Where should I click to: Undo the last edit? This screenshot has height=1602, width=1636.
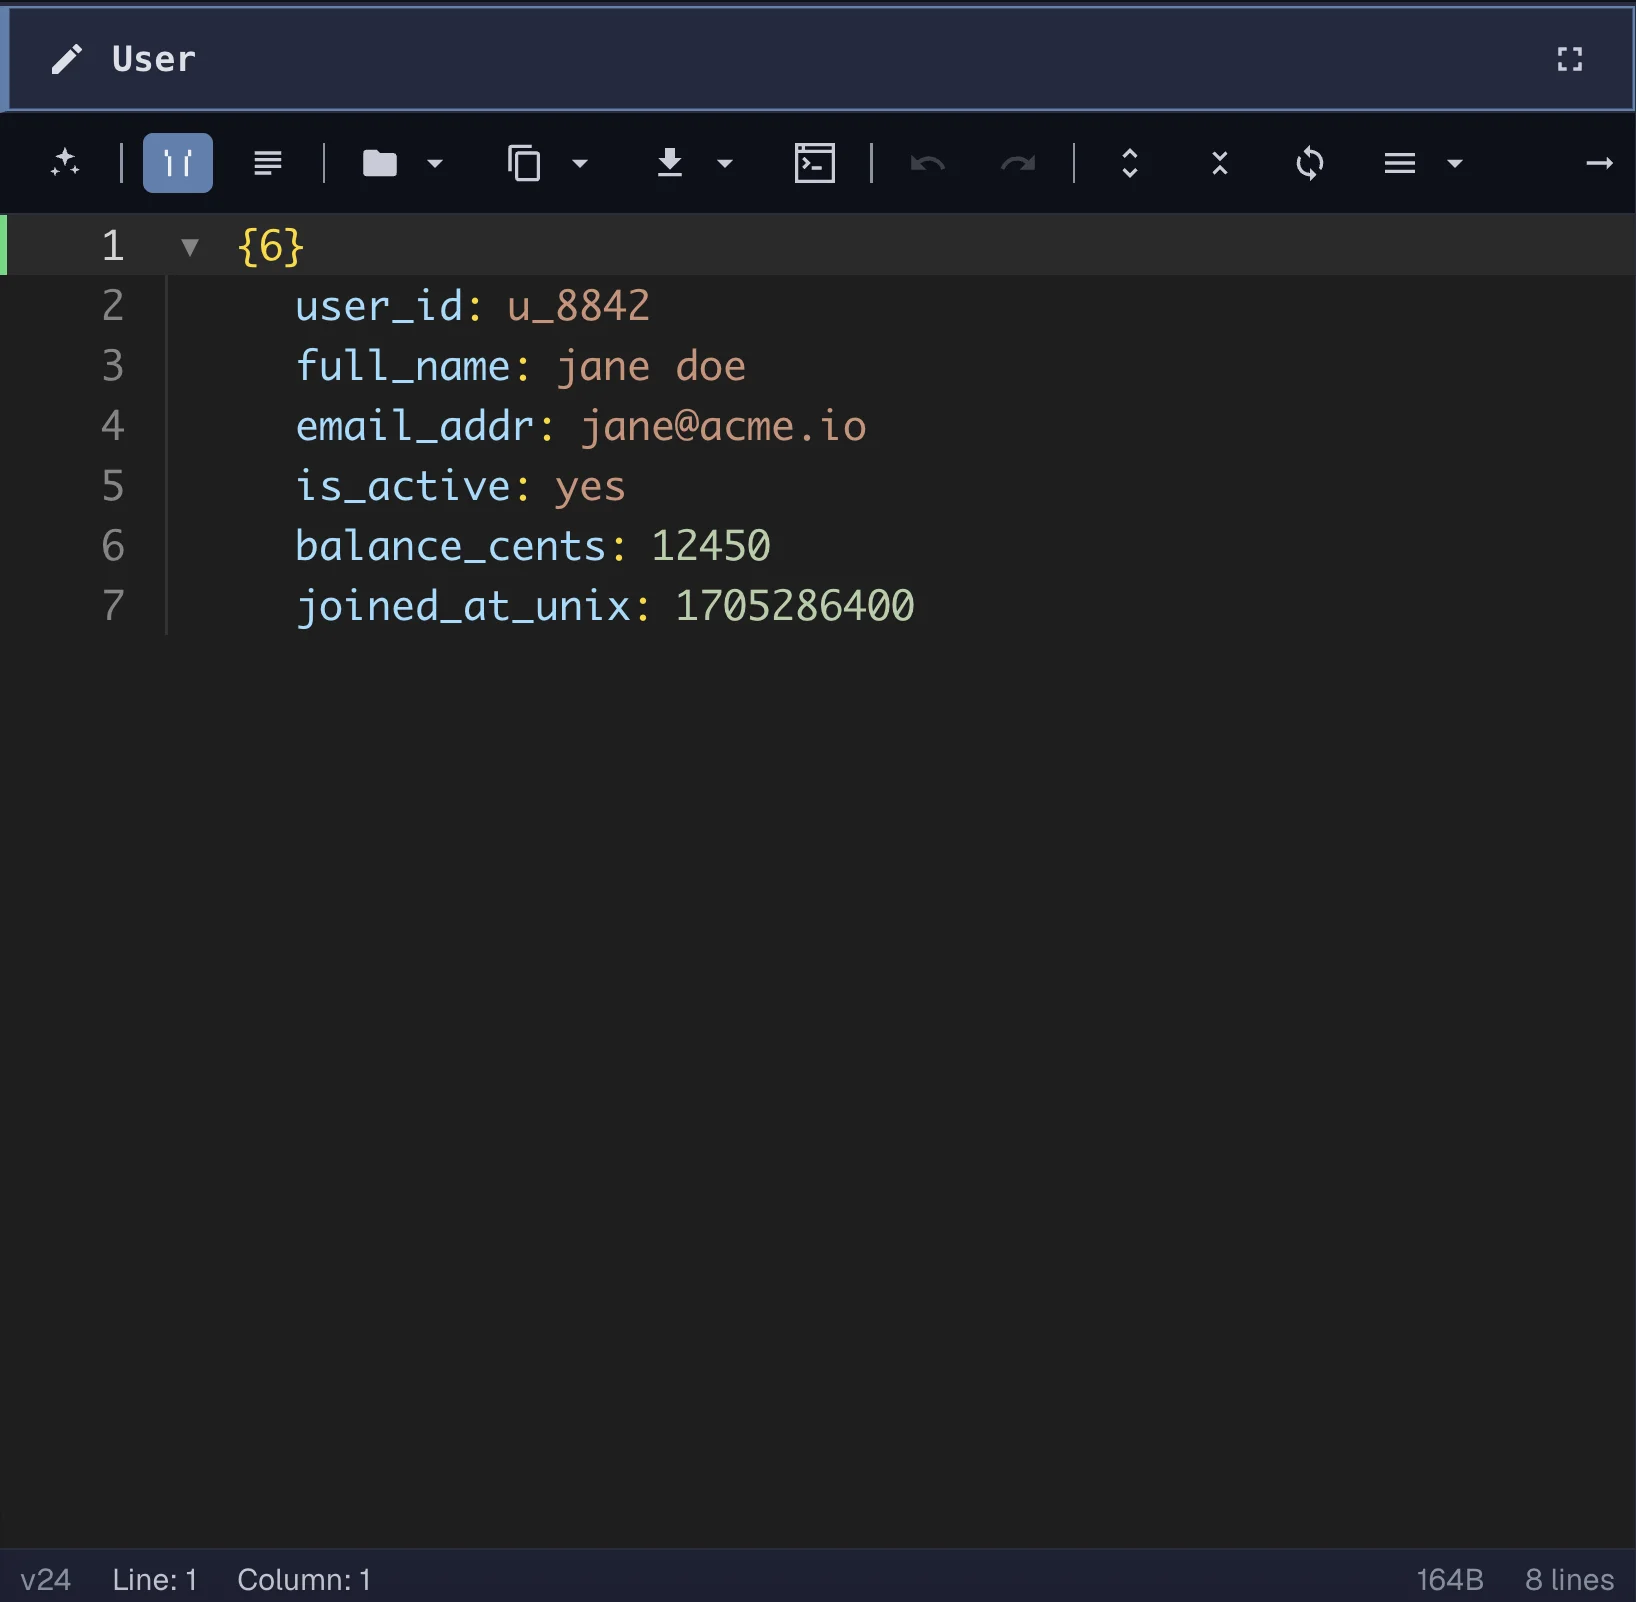[928, 163]
